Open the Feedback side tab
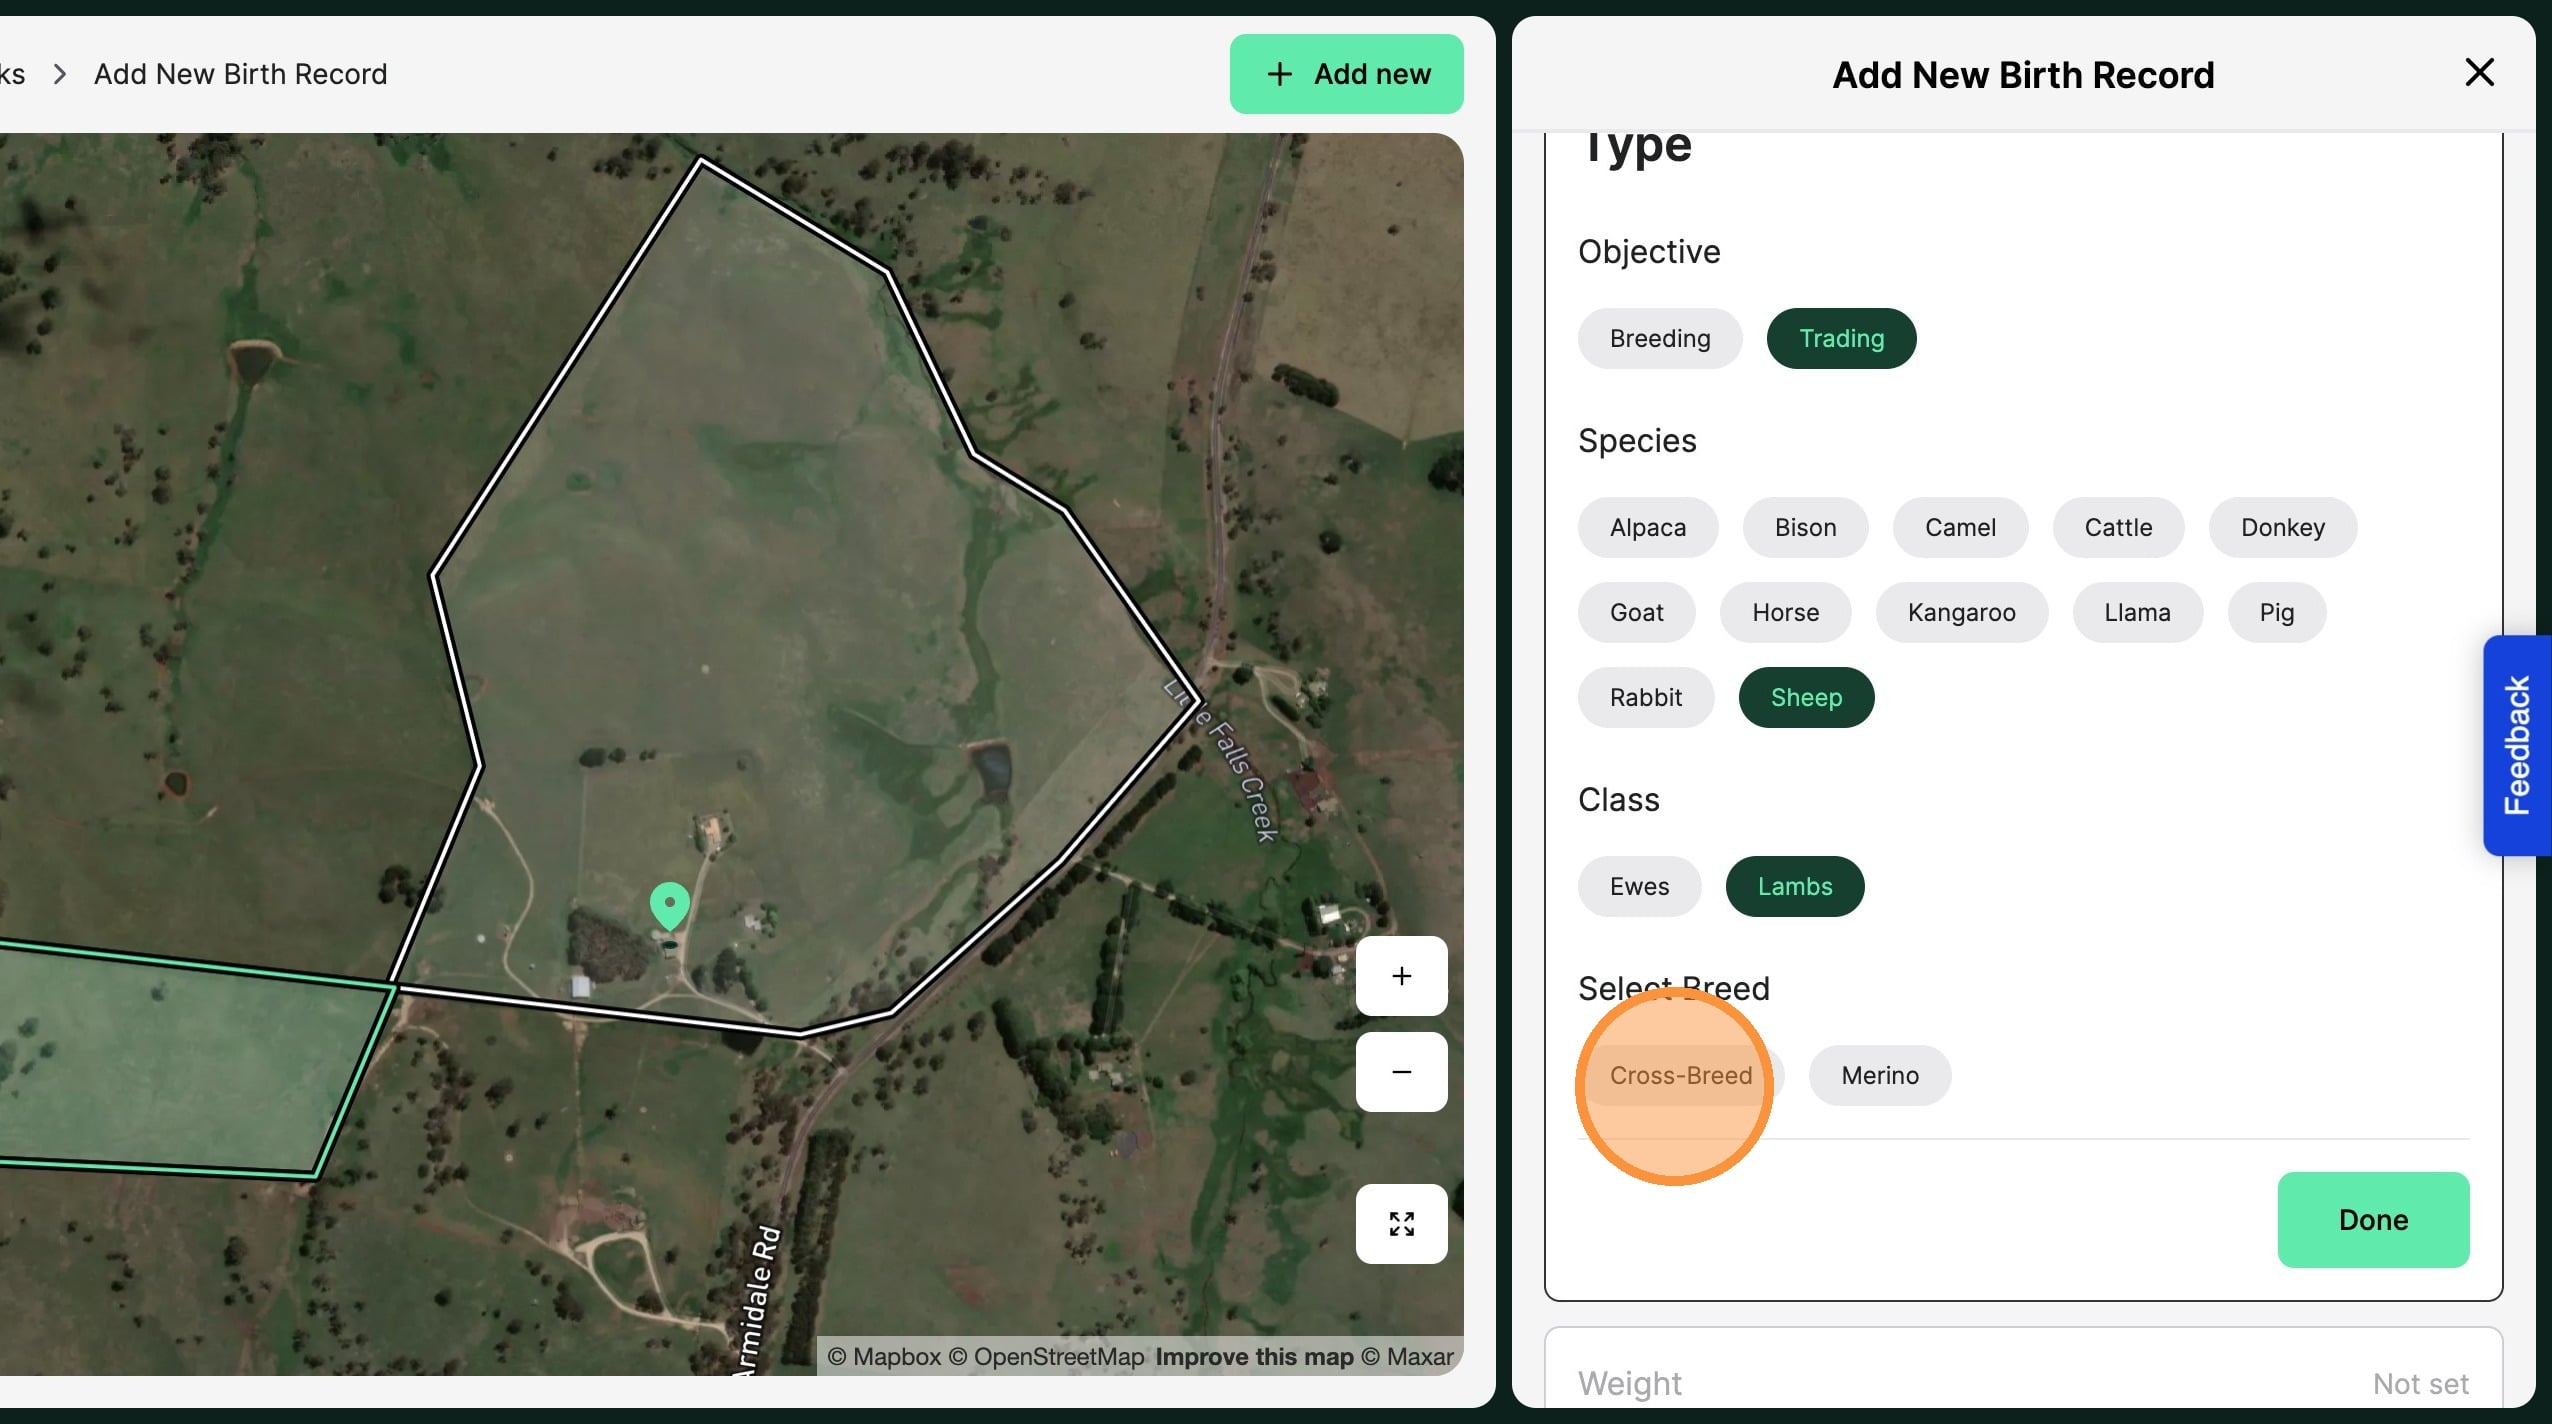 click(2516, 745)
